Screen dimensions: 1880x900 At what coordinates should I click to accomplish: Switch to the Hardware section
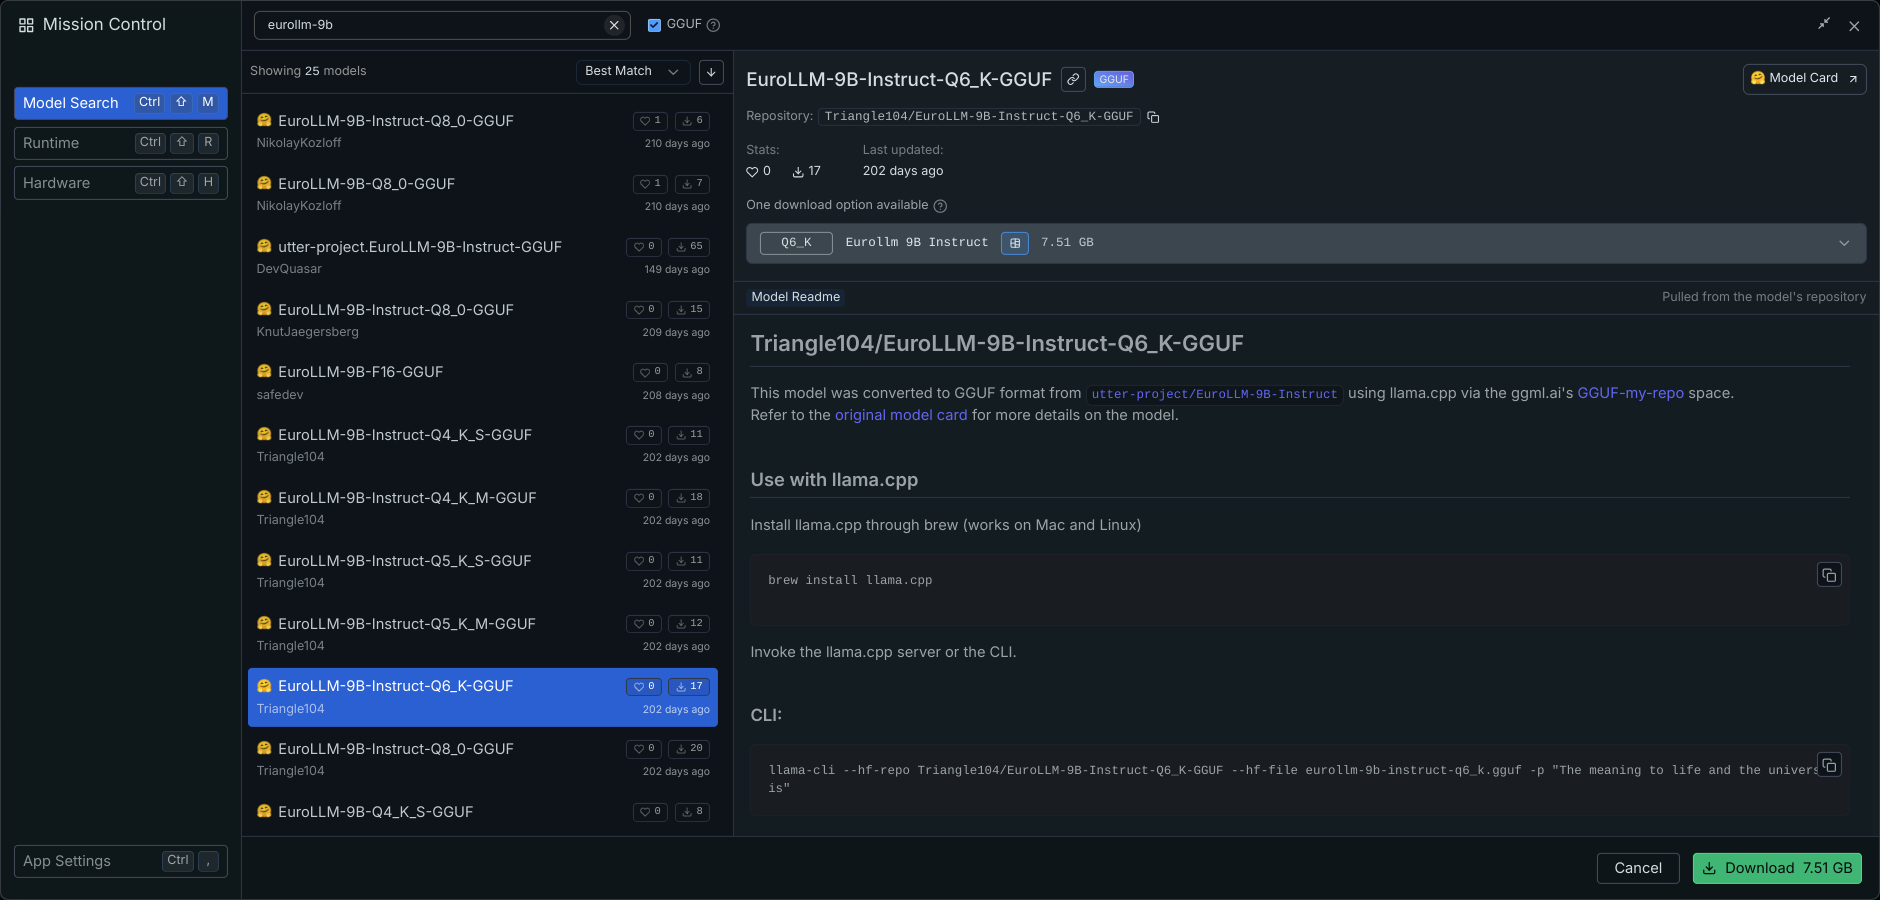pos(120,183)
